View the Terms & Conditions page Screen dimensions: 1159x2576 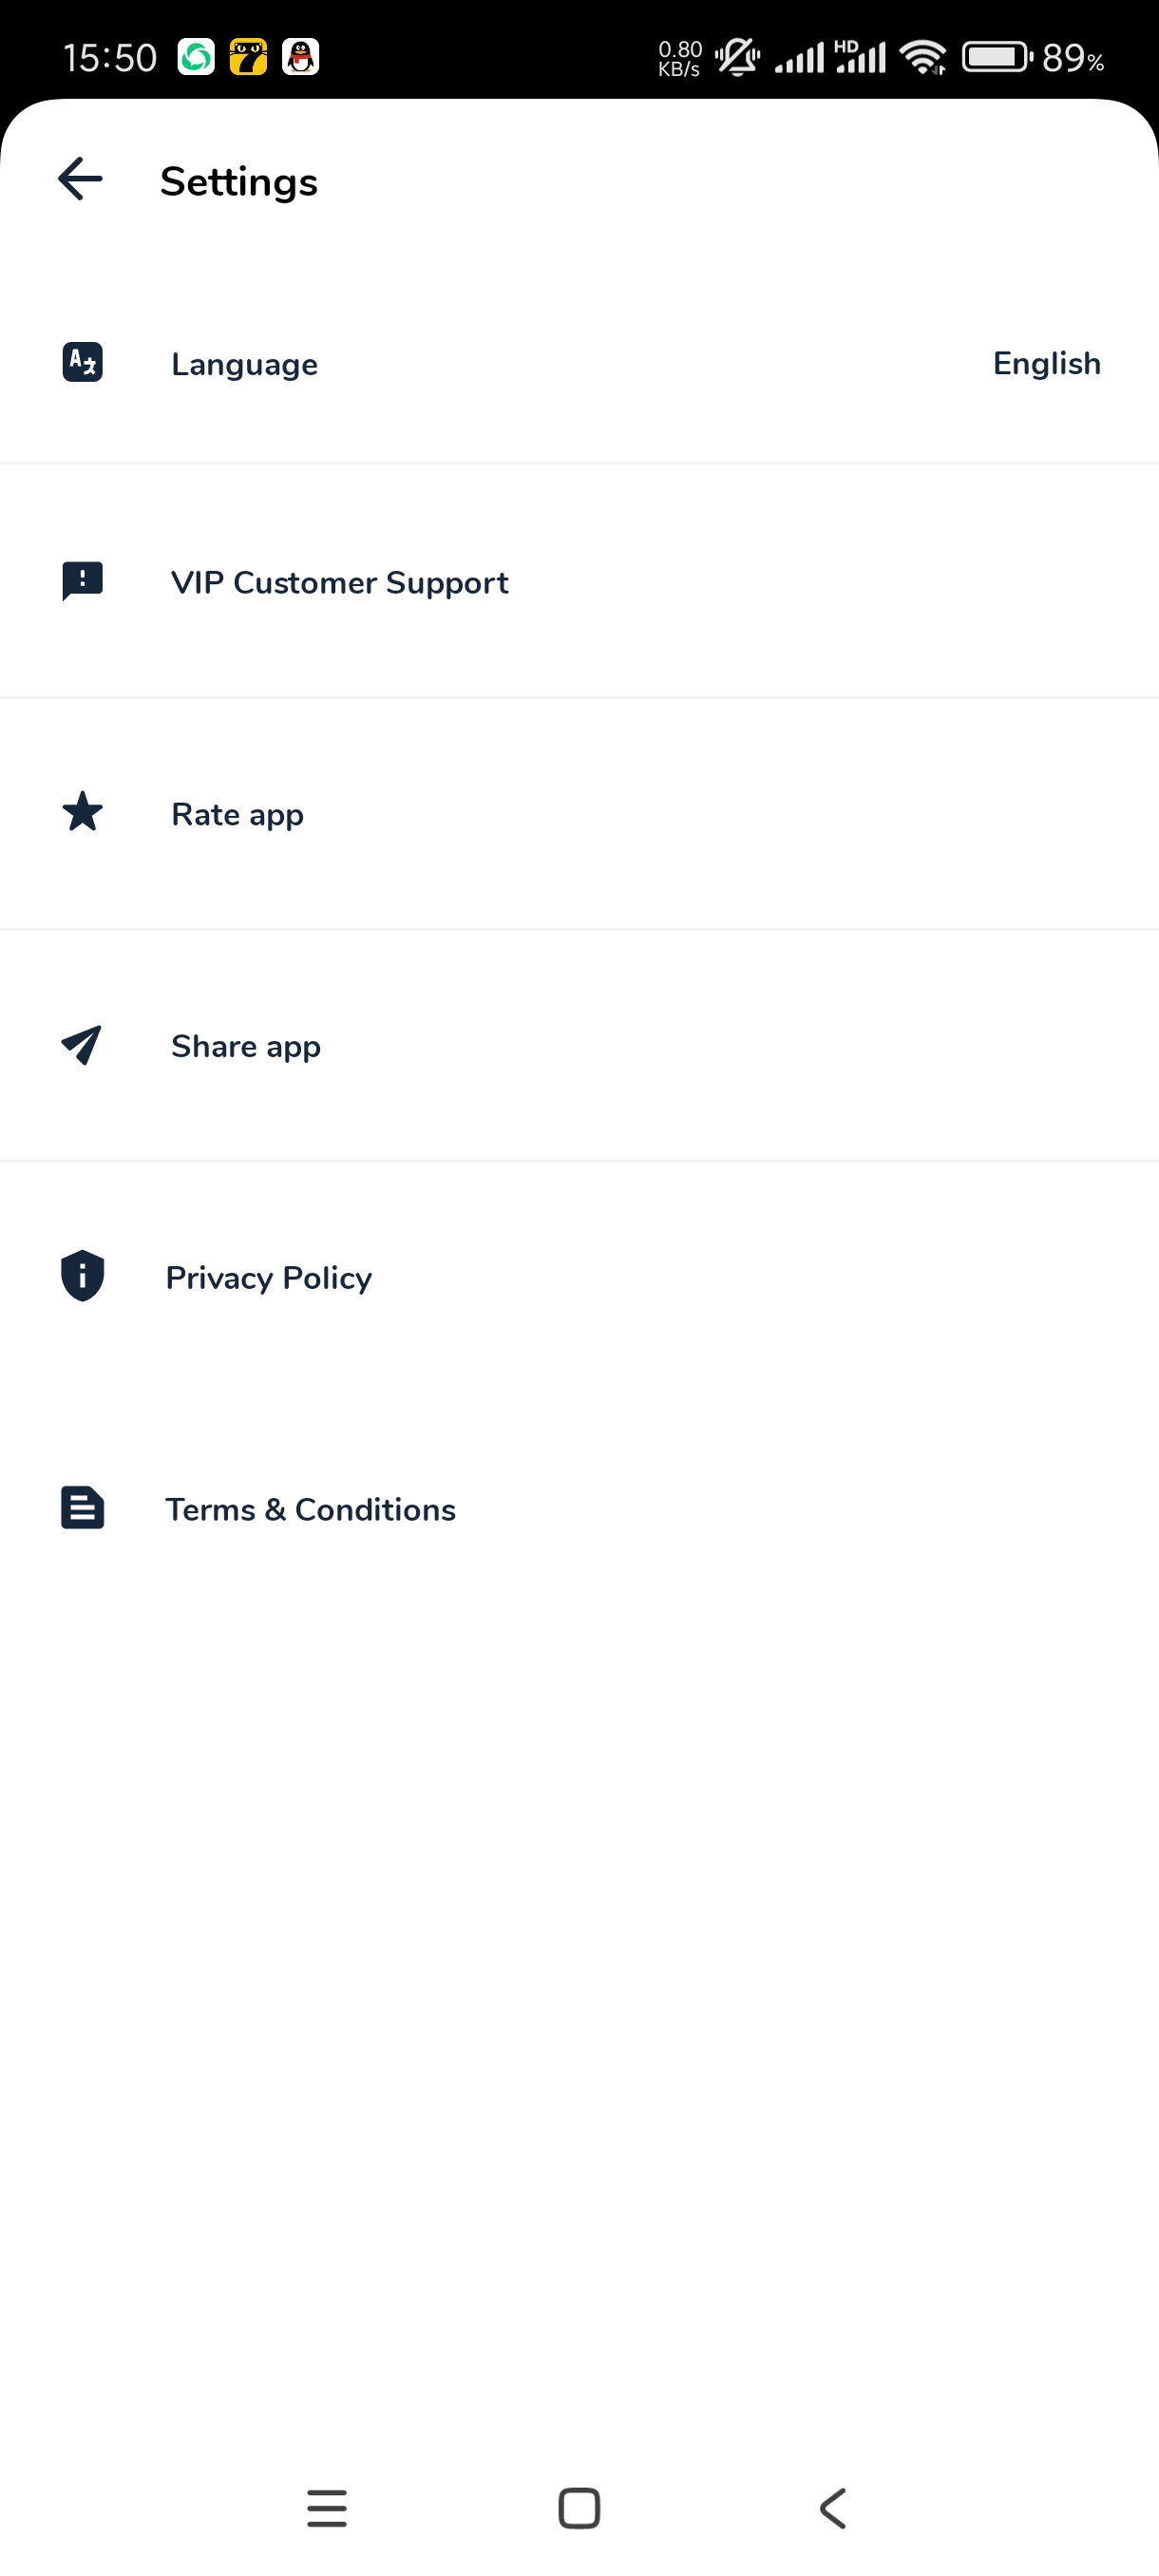pos(579,1509)
